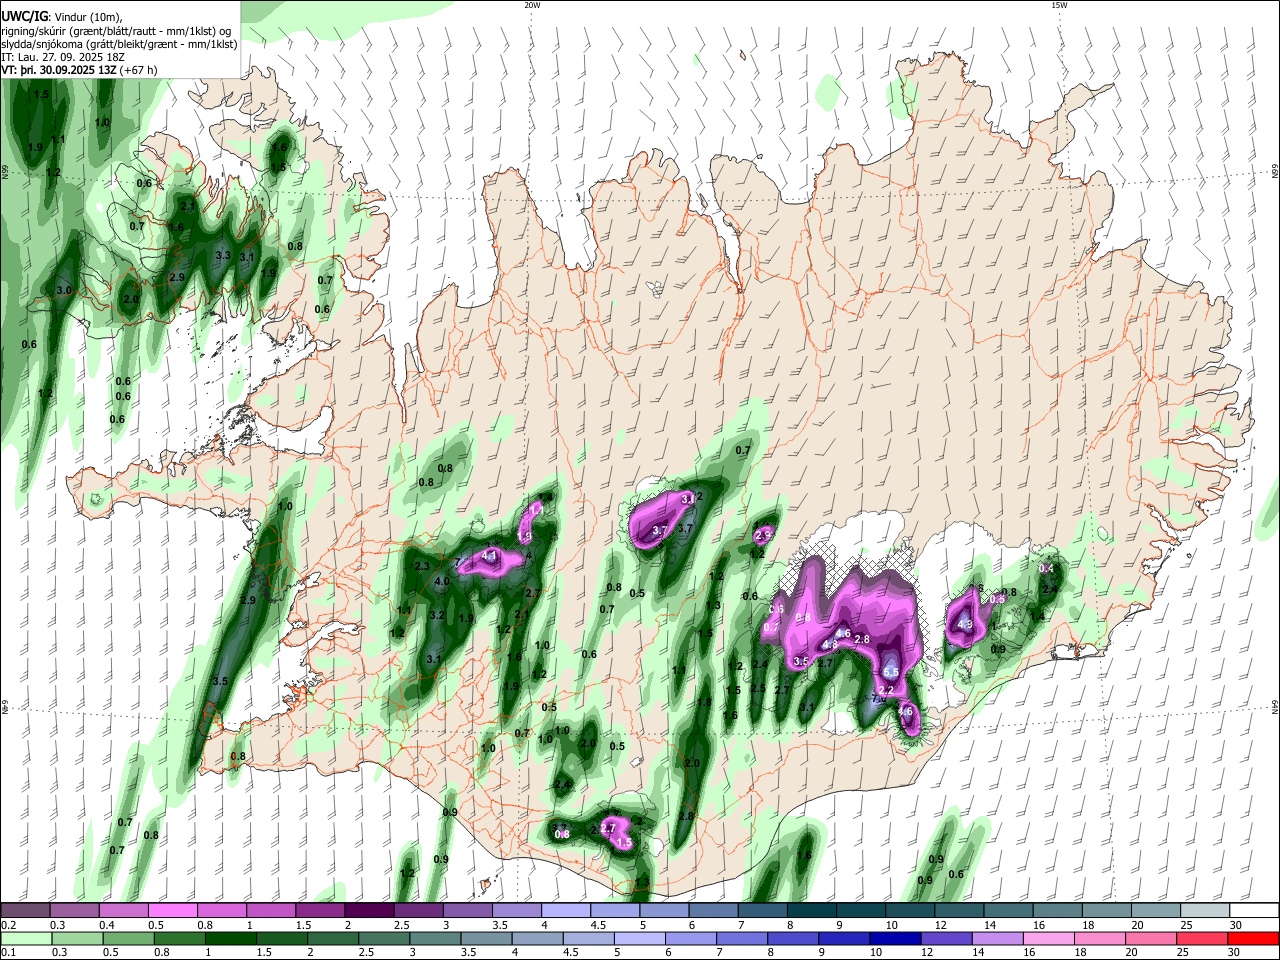
Task: Click the '3.0' rain value in the Westfjords
Action: click(64, 290)
